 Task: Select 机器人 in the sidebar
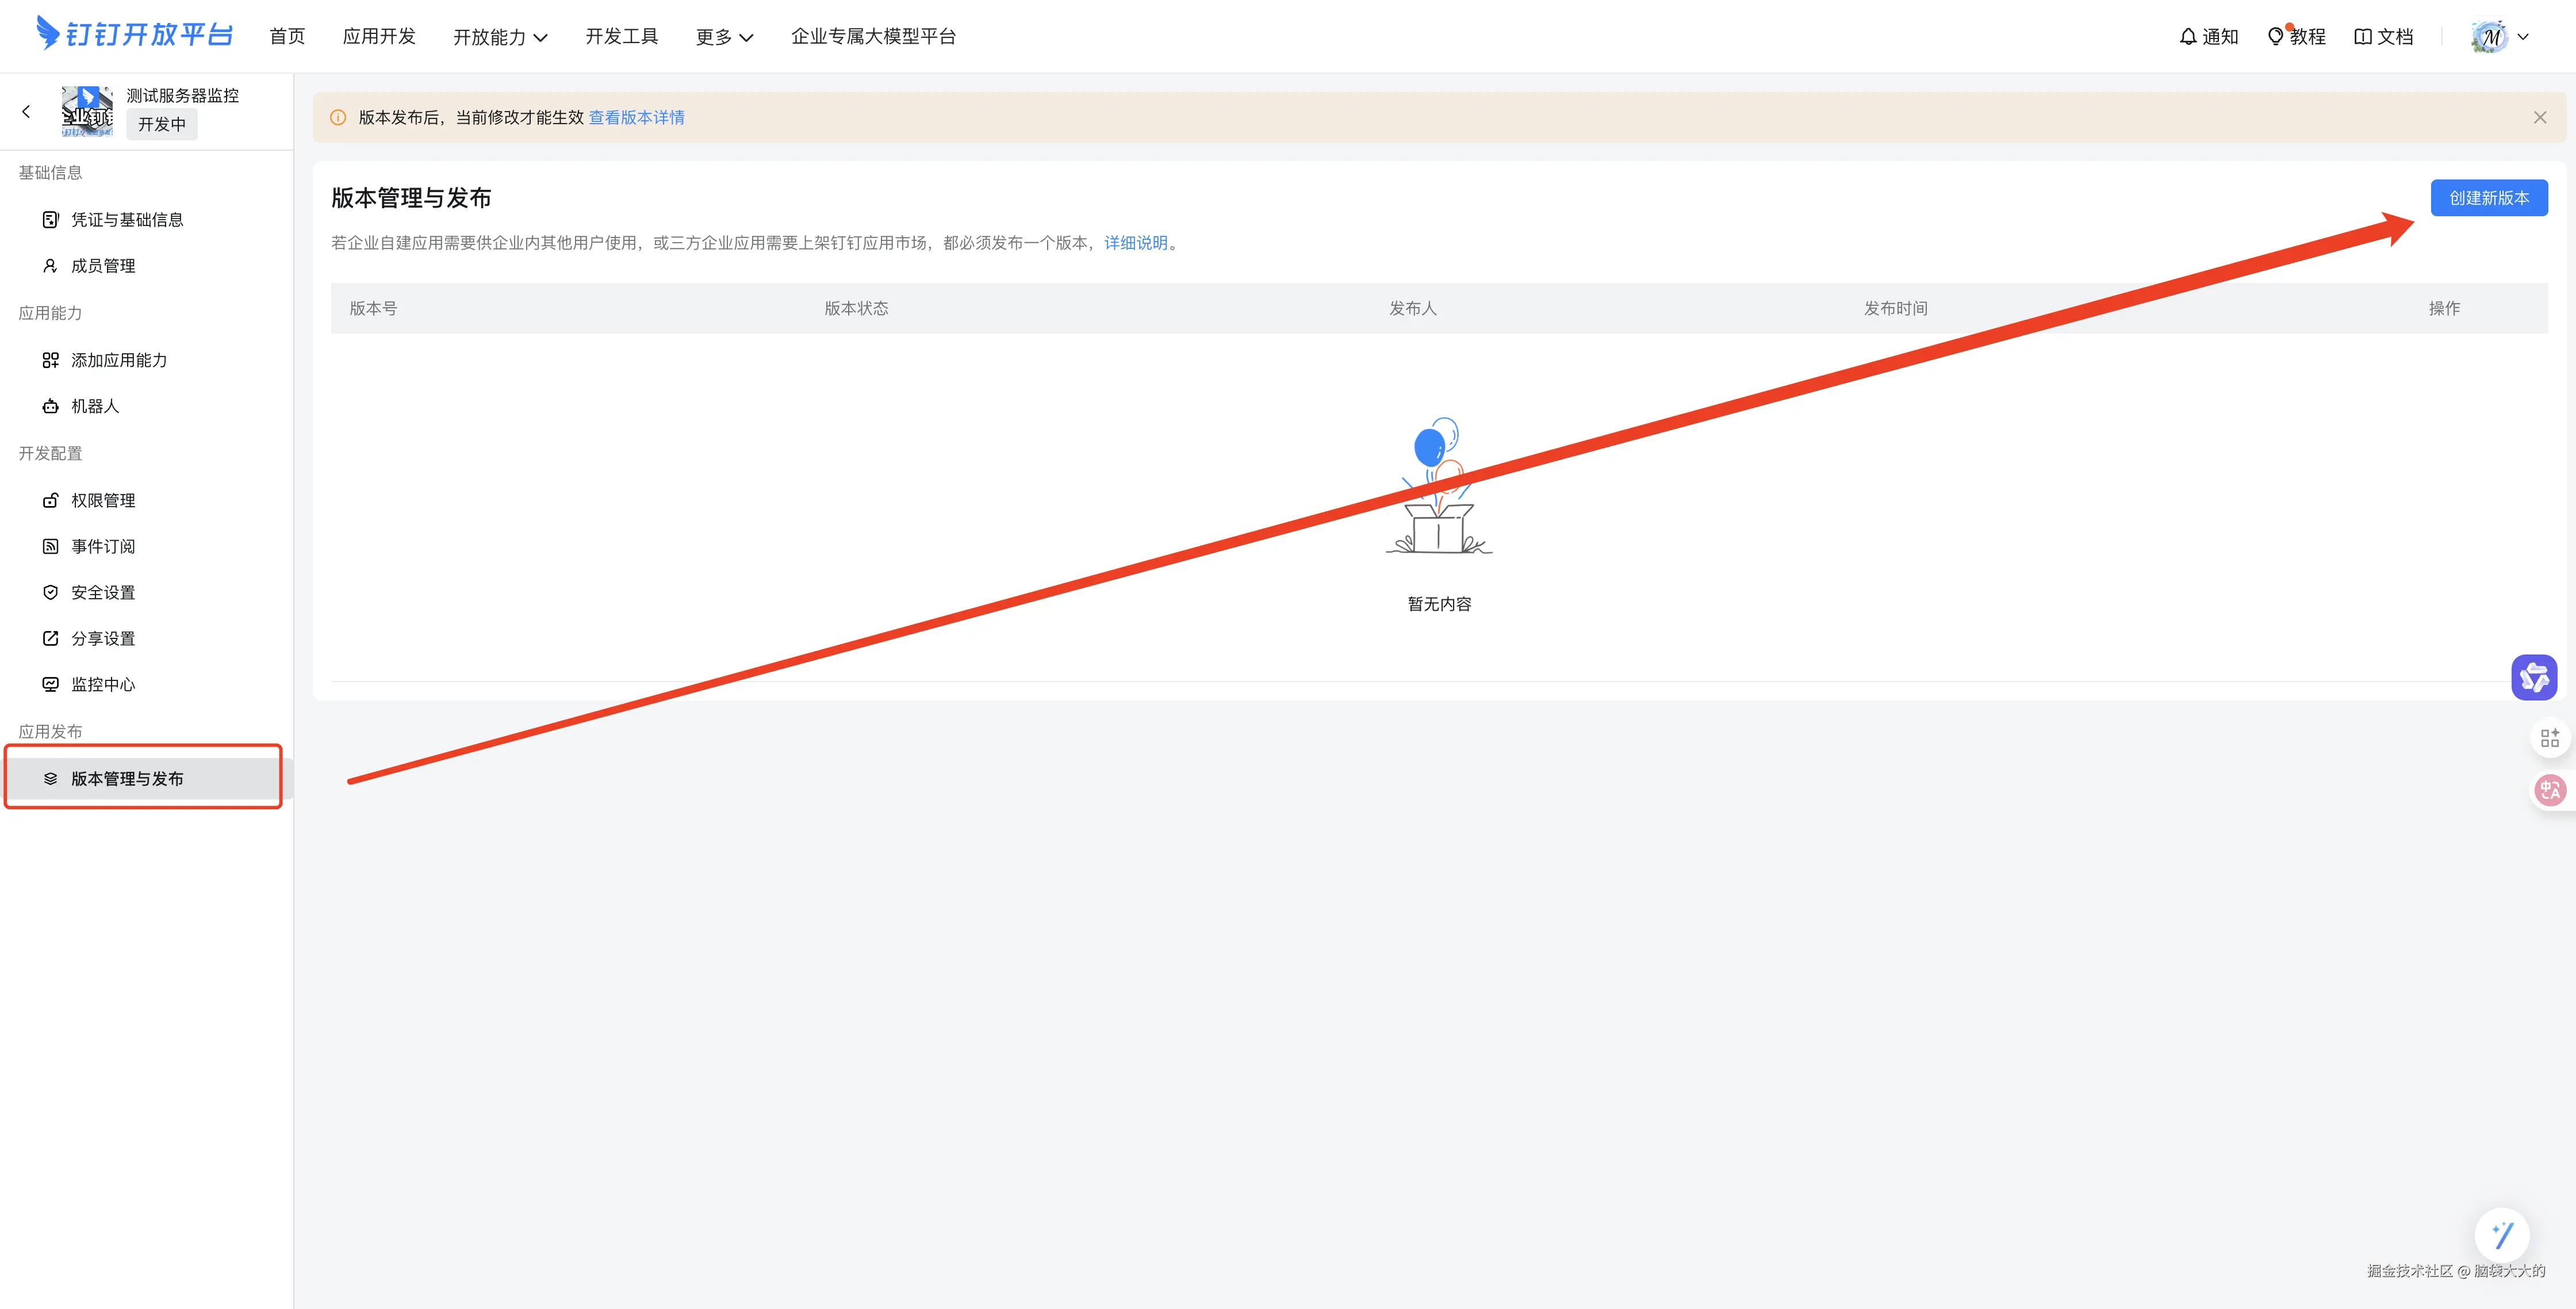tap(95, 406)
